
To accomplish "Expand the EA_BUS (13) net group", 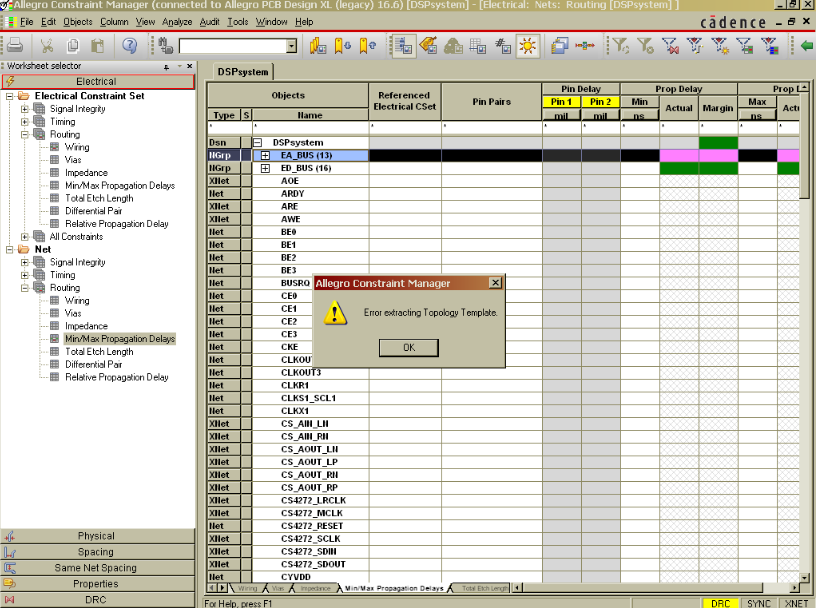I will (266, 156).
